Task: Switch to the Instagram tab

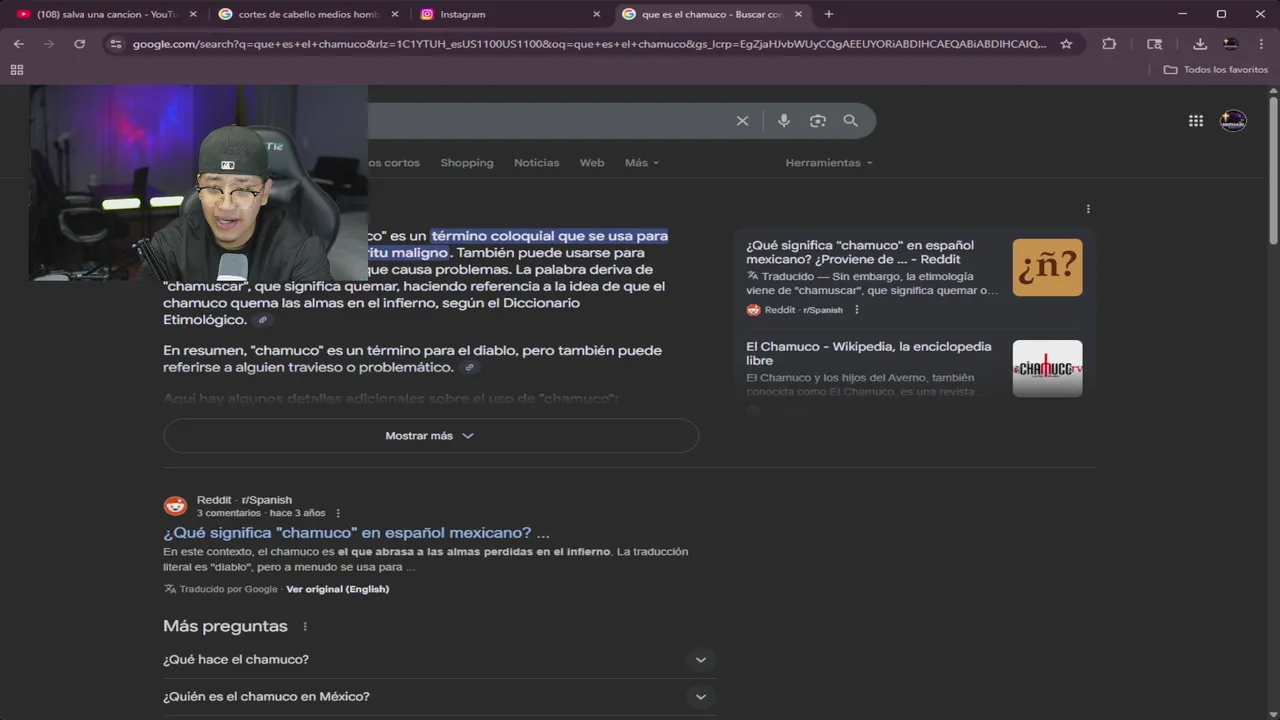Action: [508, 14]
